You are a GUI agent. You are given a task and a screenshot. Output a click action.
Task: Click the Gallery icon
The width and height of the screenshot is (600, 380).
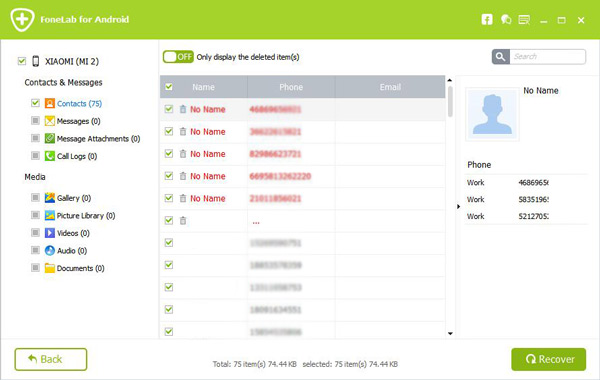coord(50,198)
